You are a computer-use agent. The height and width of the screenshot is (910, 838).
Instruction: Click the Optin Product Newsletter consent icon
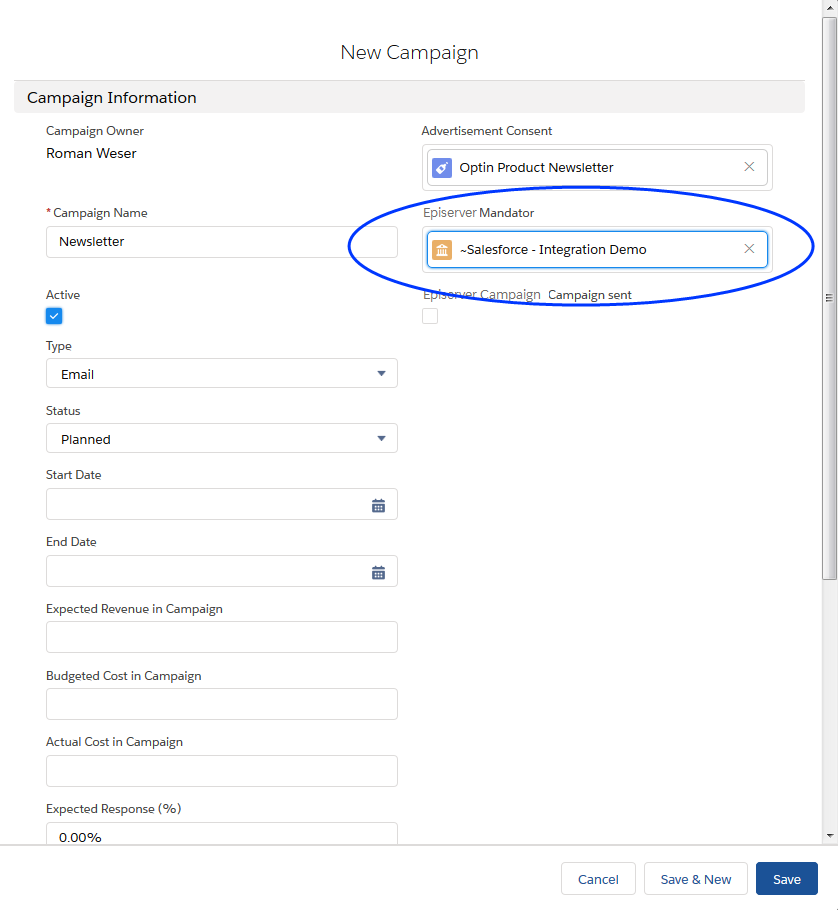pyautogui.click(x=442, y=168)
